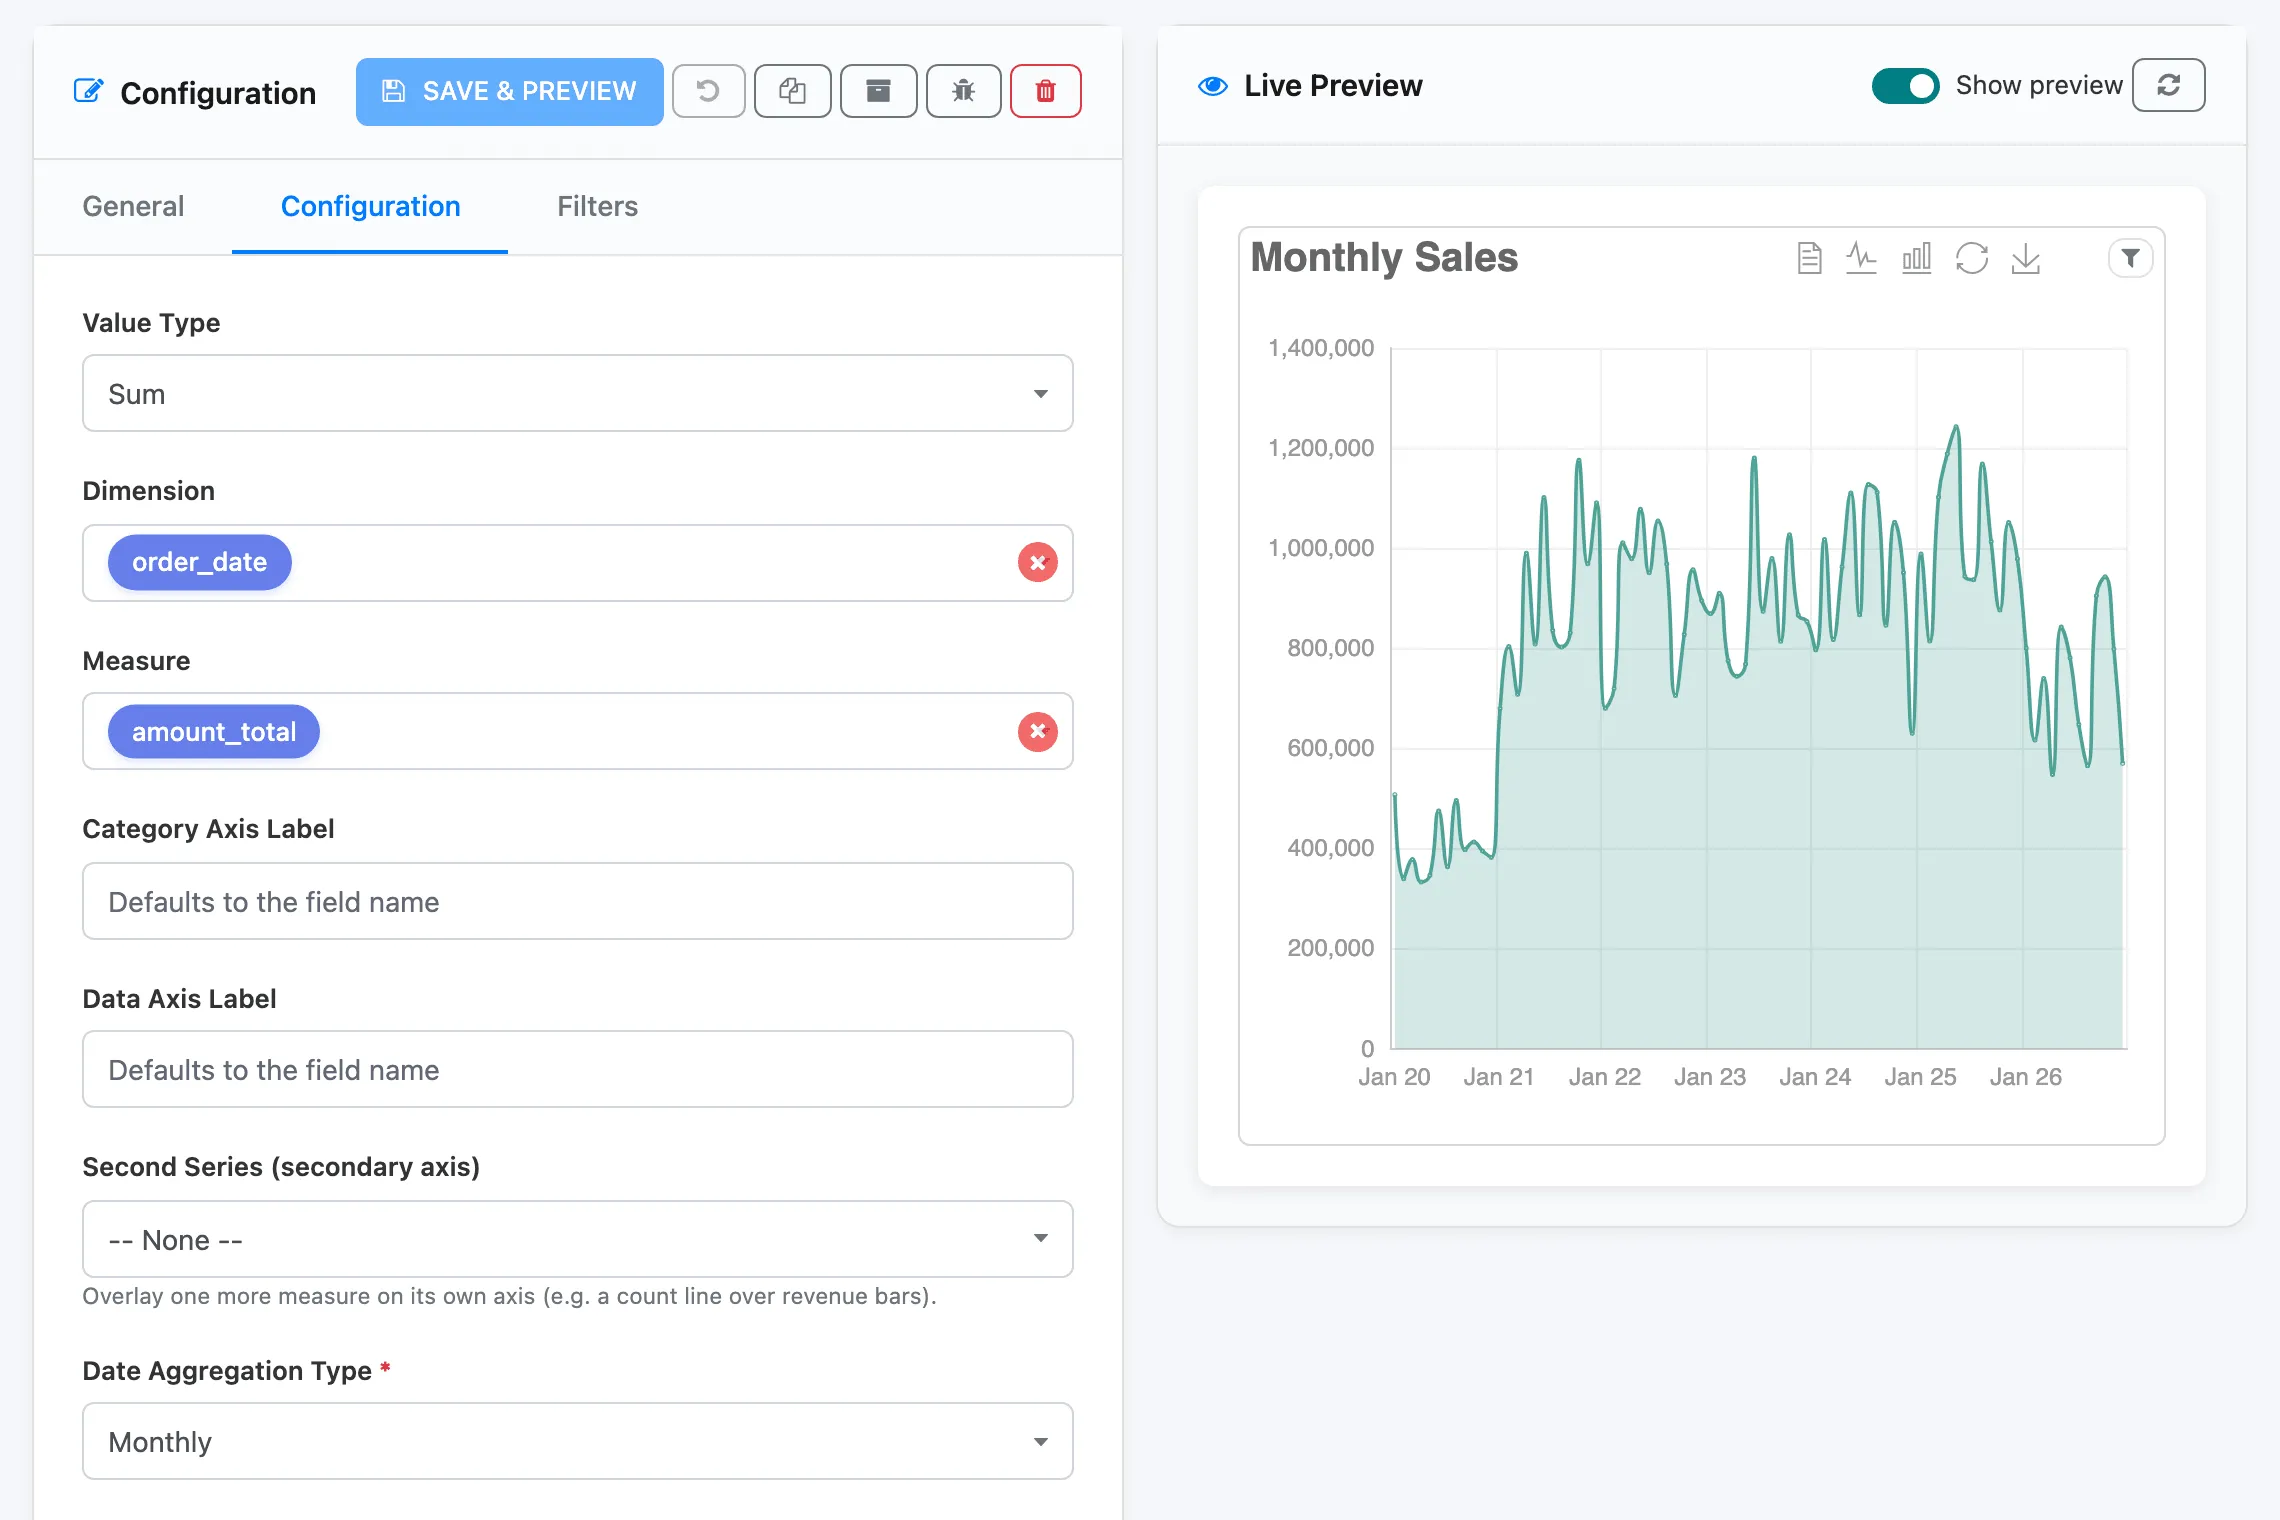Click the undo/reset arrow icon button
The height and width of the screenshot is (1520, 2280).
coord(708,91)
